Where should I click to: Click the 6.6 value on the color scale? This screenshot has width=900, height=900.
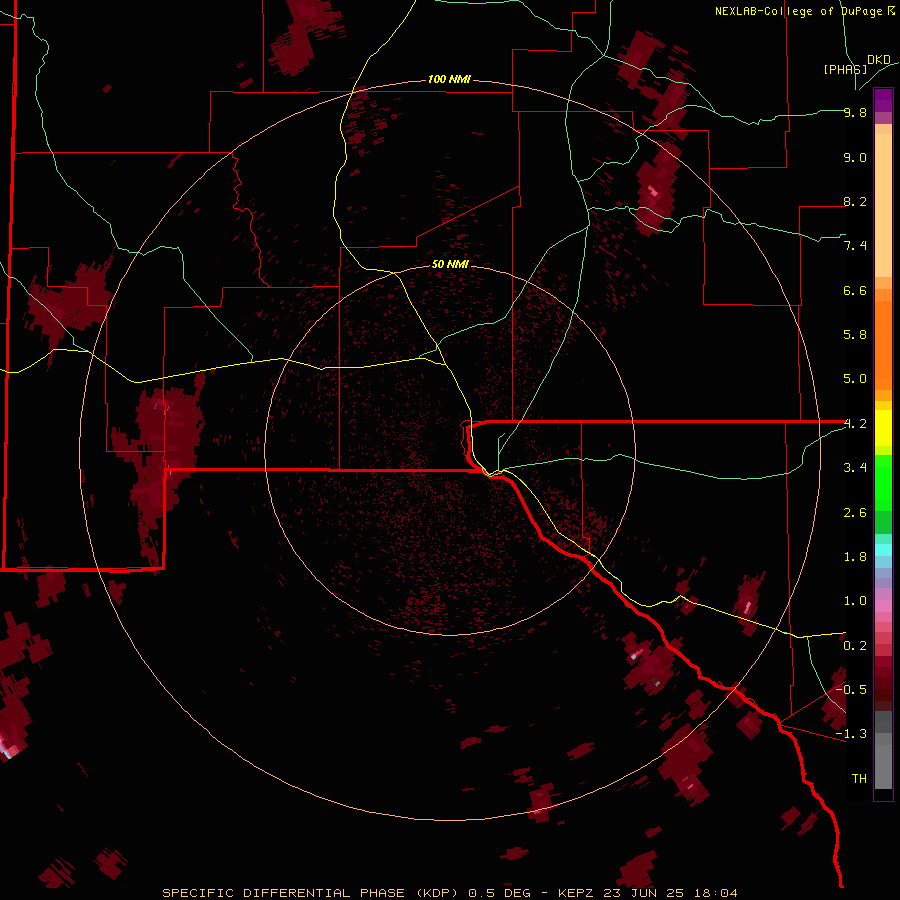[x=855, y=290]
